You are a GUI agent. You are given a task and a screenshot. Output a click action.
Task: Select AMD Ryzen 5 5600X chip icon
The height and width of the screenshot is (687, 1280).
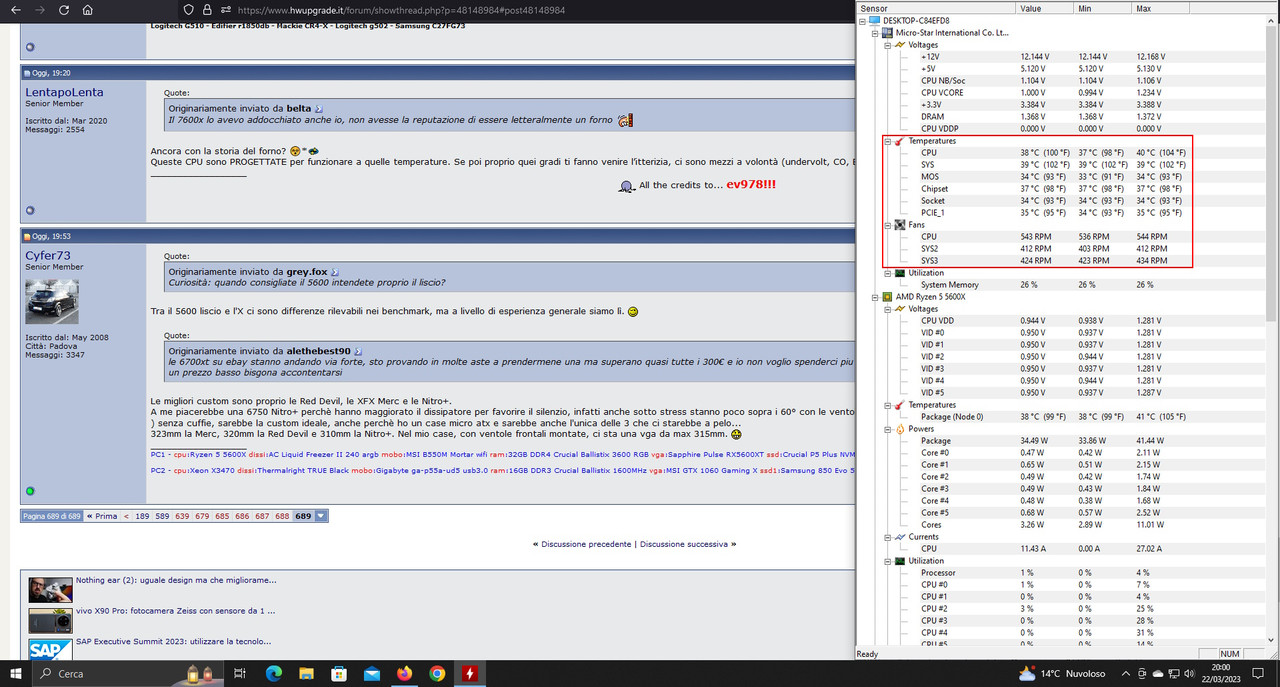click(888, 297)
